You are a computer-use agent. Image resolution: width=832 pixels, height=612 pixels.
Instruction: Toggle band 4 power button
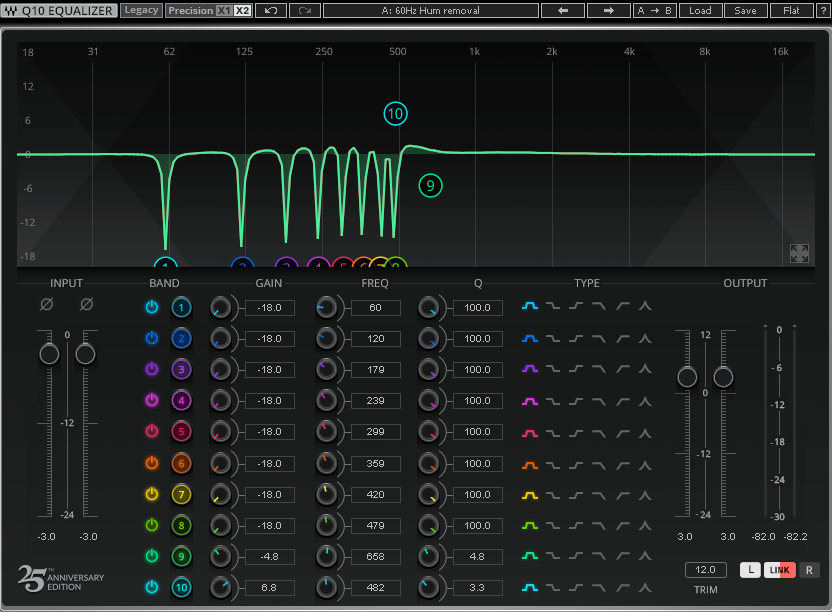(x=152, y=400)
